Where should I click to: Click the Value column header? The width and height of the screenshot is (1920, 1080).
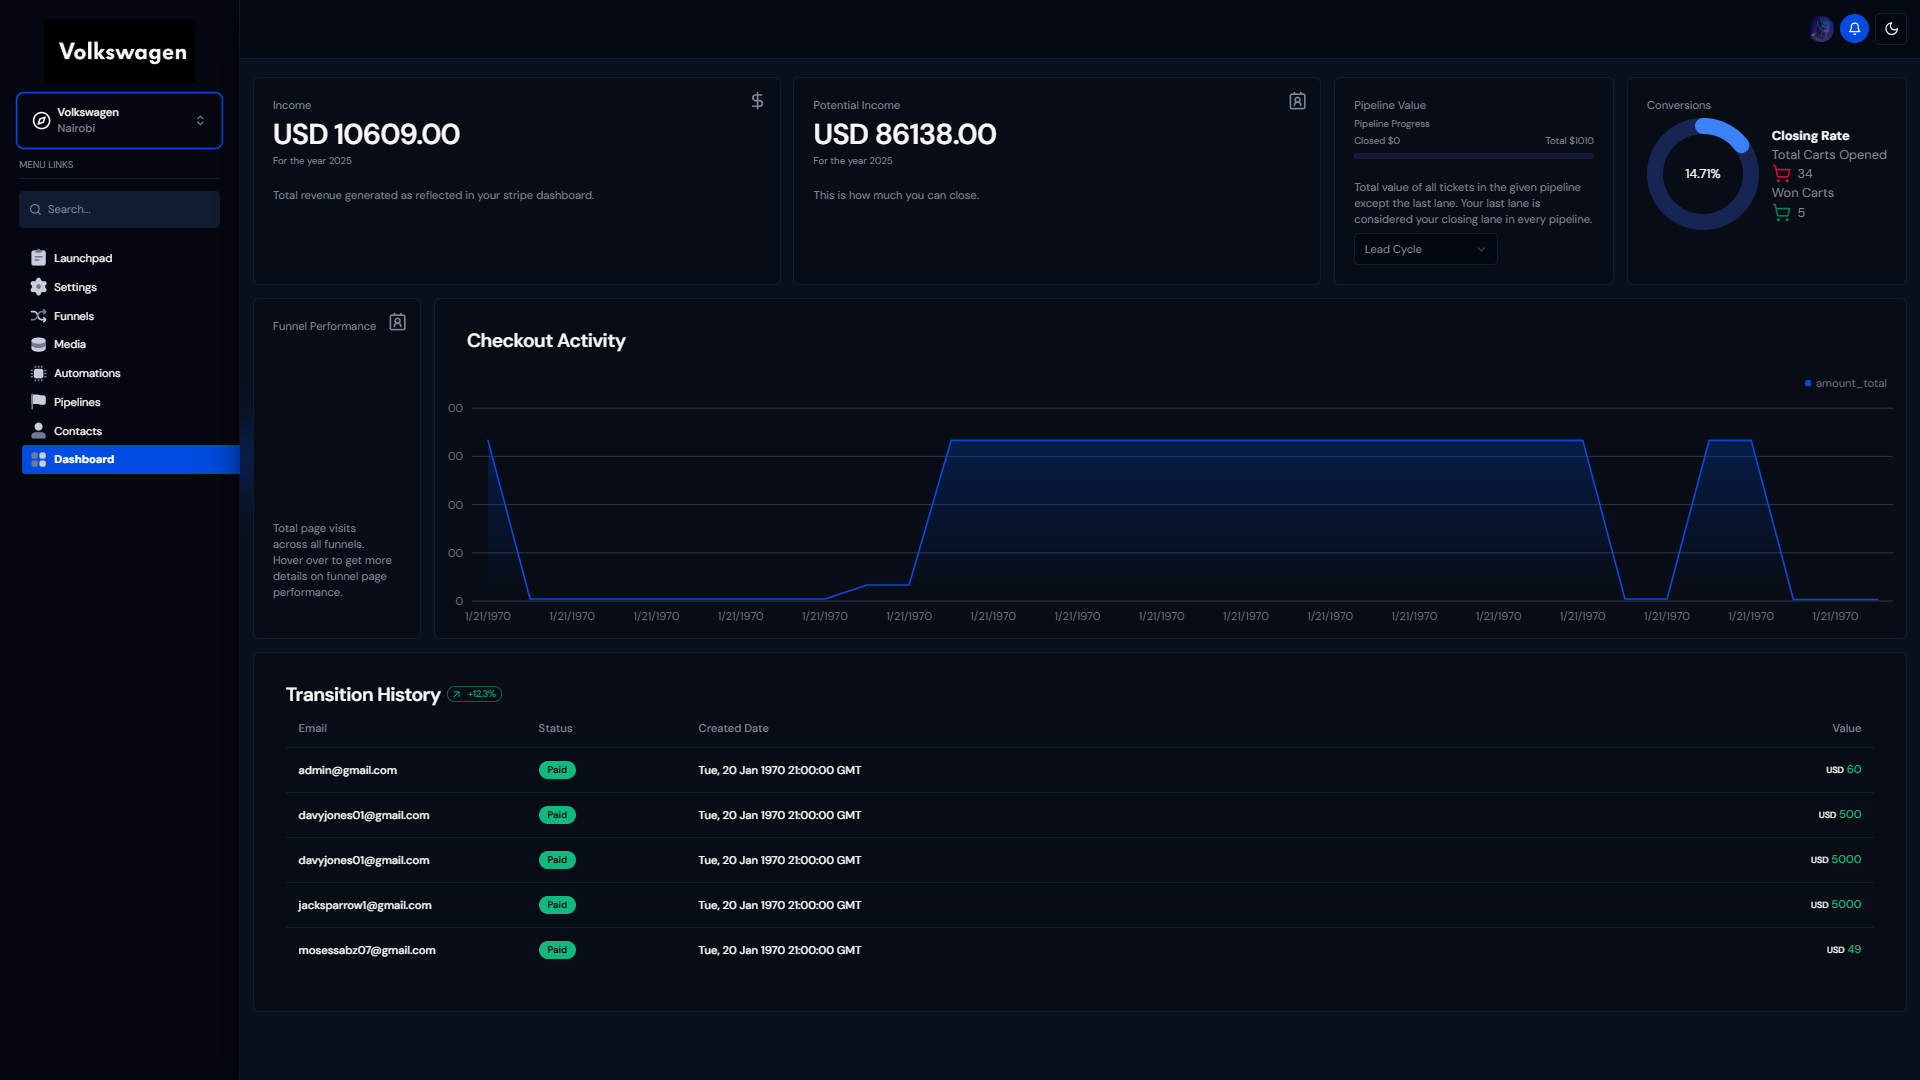1846,728
